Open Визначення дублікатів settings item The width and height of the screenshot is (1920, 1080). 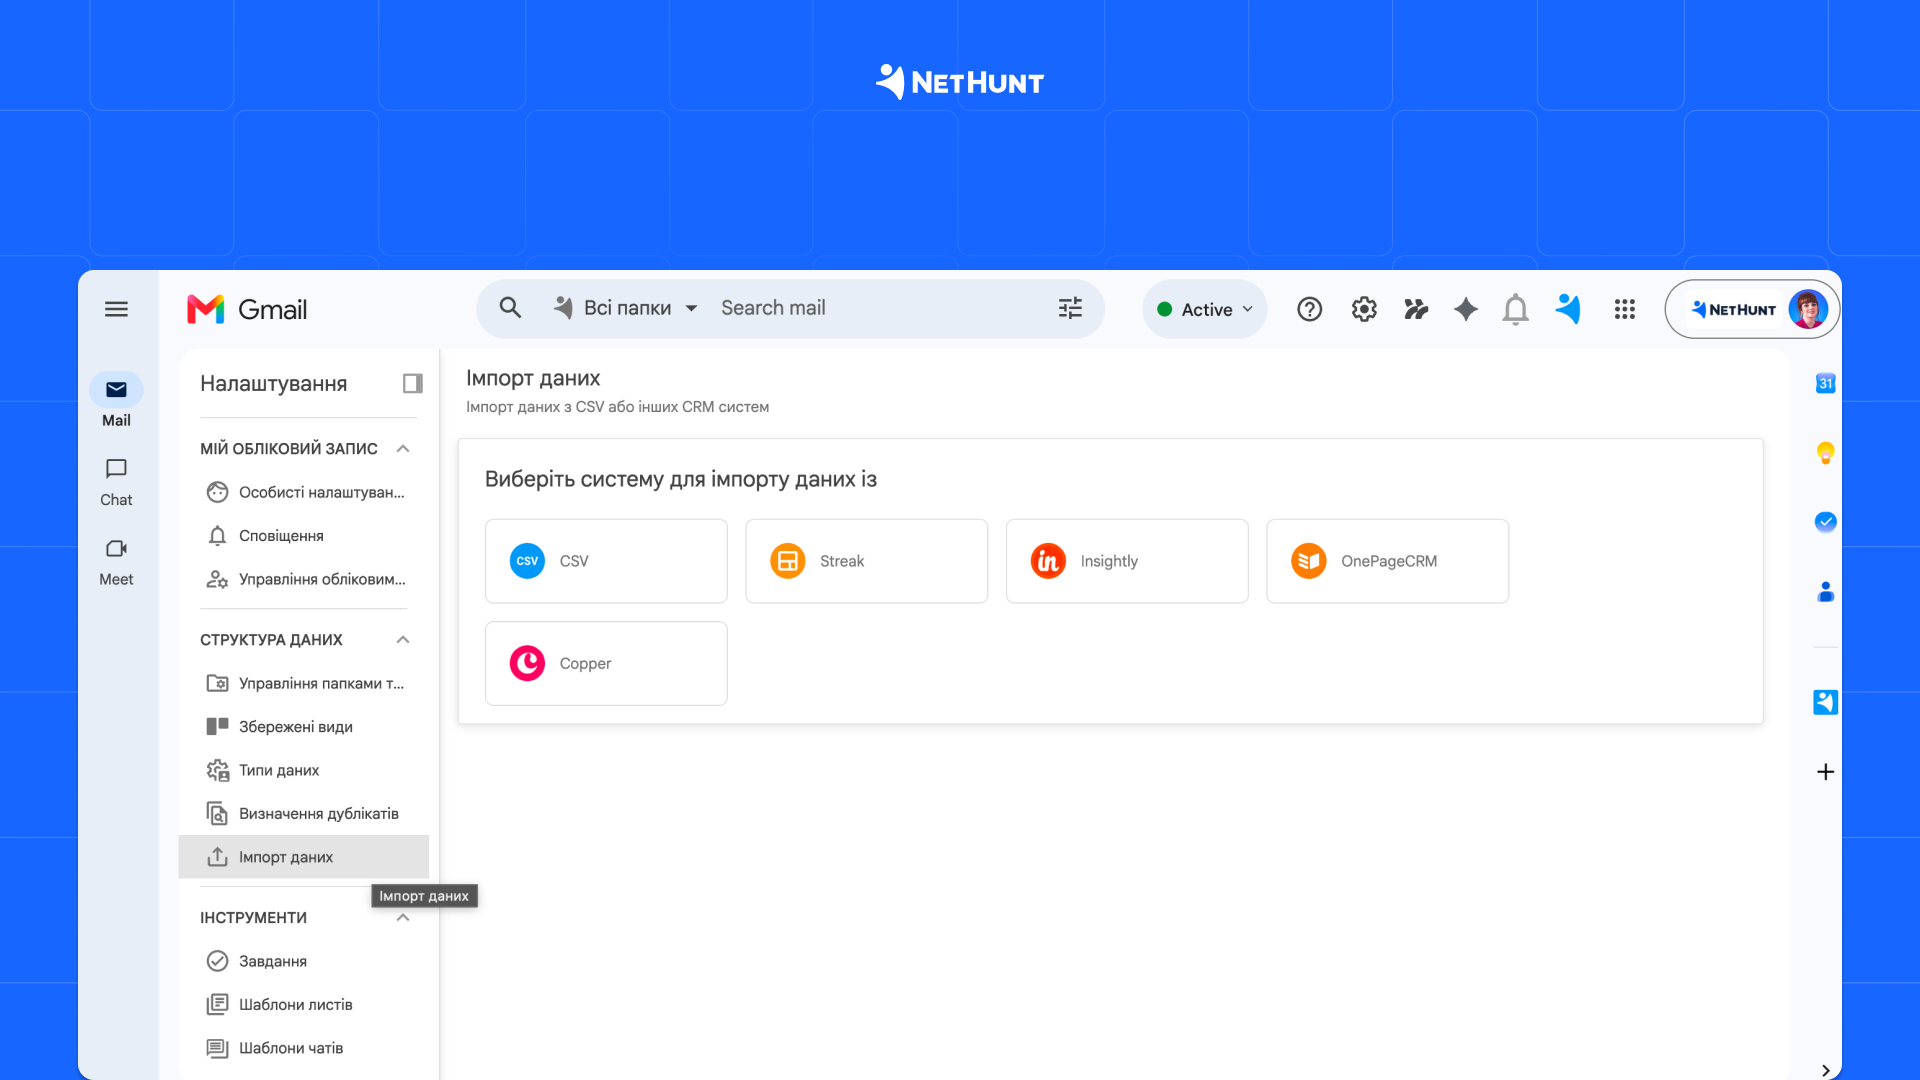[x=304, y=813]
